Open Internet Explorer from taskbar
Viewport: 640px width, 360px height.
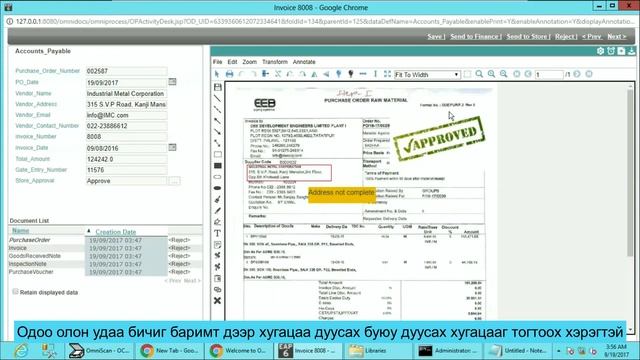pos(20,351)
